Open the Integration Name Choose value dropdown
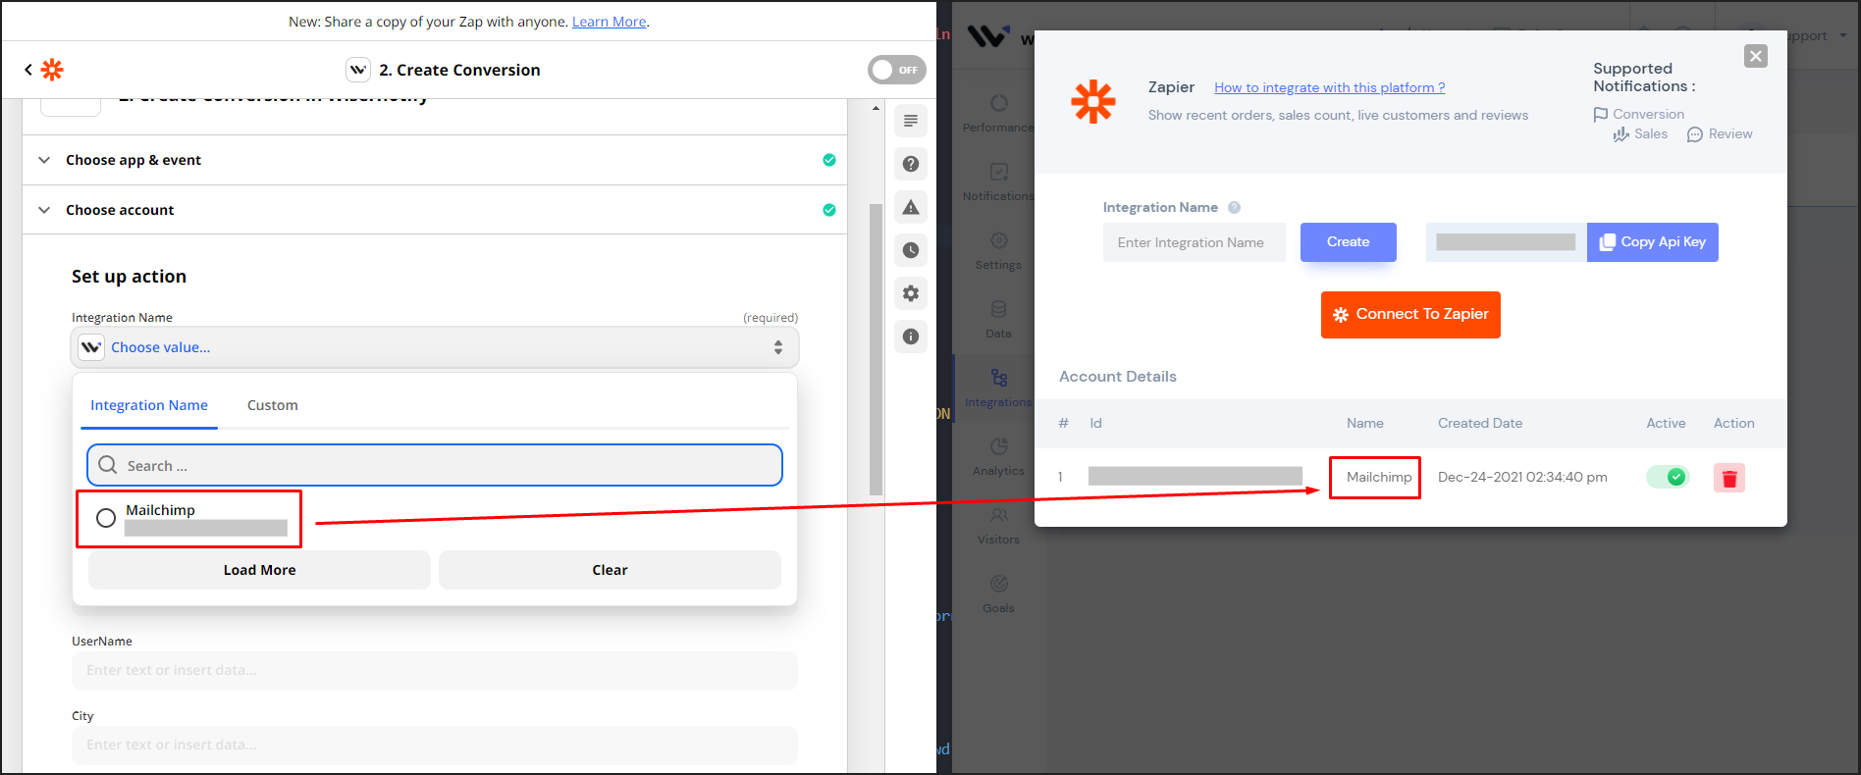 click(x=435, y=347)
